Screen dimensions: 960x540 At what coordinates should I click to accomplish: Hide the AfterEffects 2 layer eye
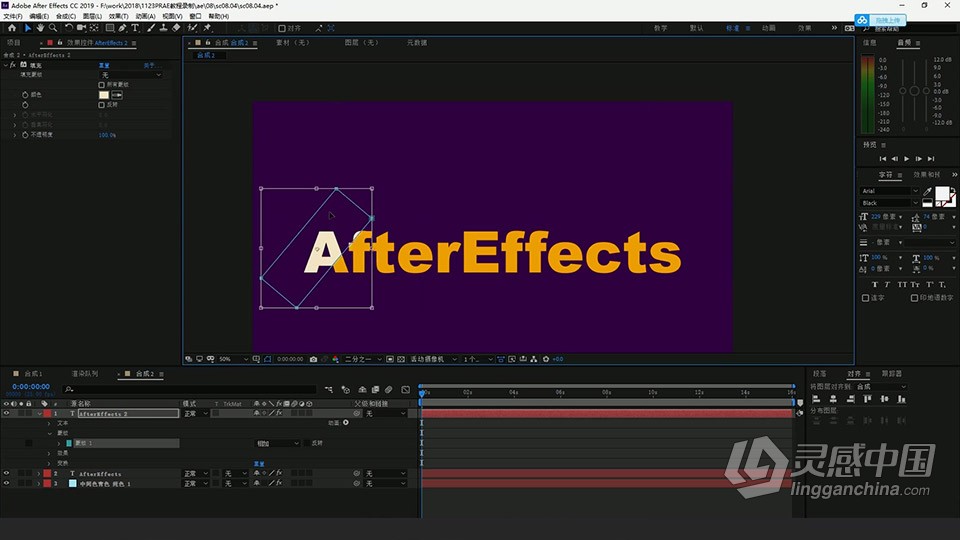6,413
